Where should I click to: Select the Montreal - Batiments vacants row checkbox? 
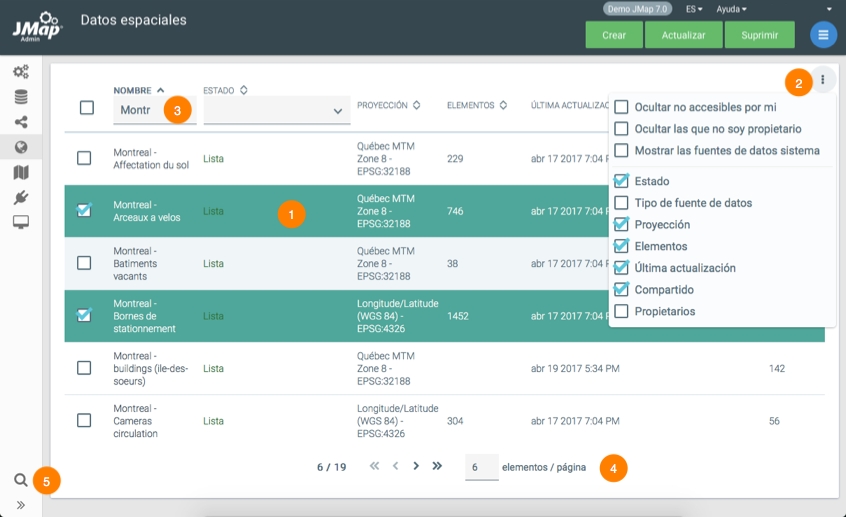[84, 263]
